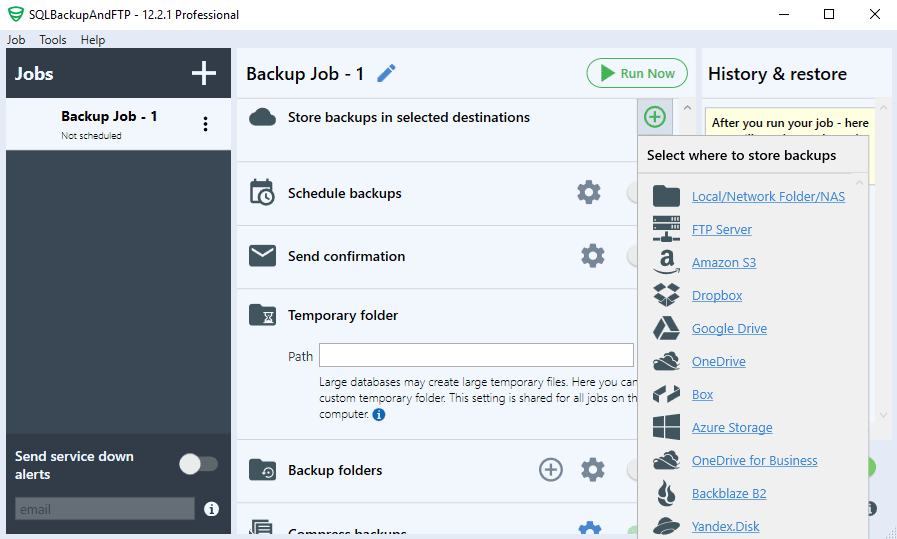Click the History & restore heading
Screen dimensions: 897x539
(x=777, y=74)
